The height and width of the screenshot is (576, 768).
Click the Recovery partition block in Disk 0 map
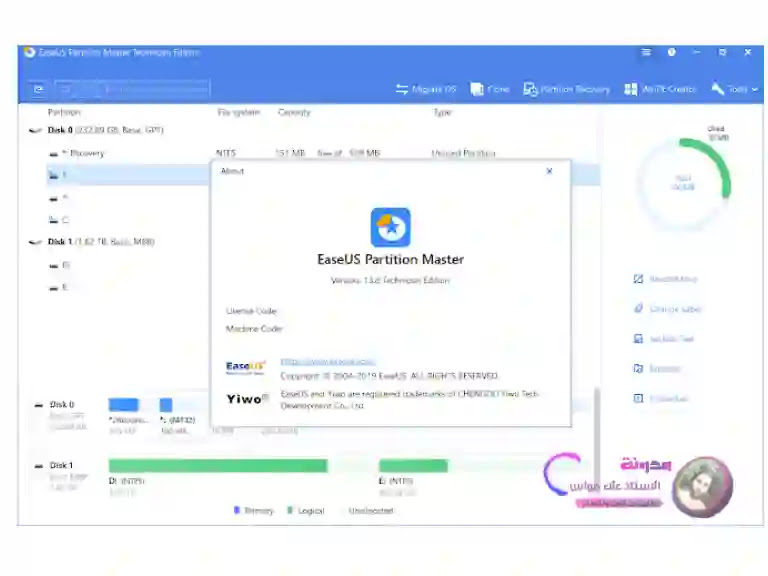coord(123,405)
